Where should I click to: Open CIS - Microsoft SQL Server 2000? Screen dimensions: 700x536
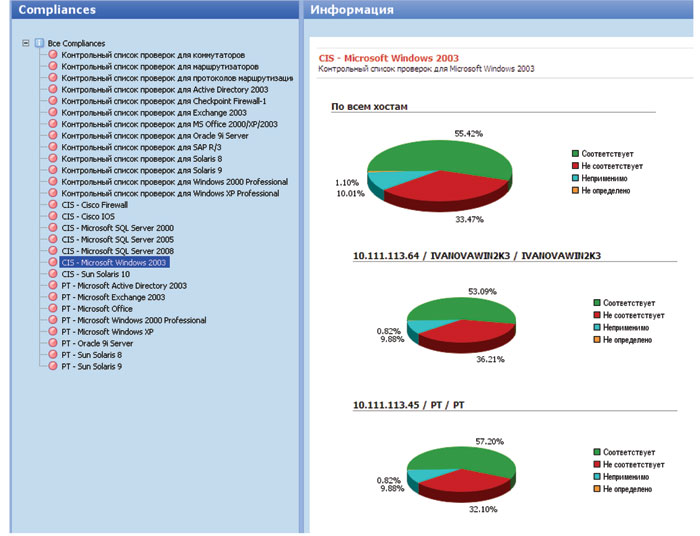118,228
